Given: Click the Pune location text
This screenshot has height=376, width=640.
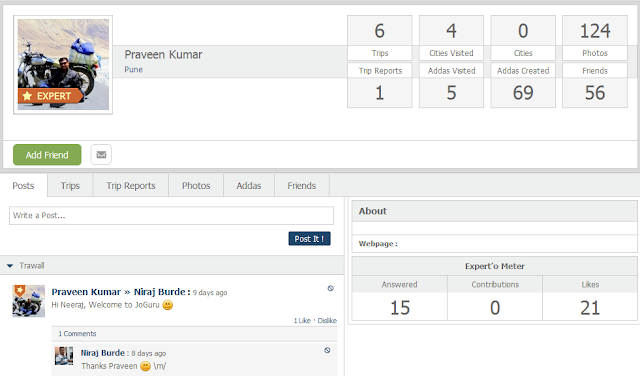Looking at the screenshot, I should pos(133,70).
